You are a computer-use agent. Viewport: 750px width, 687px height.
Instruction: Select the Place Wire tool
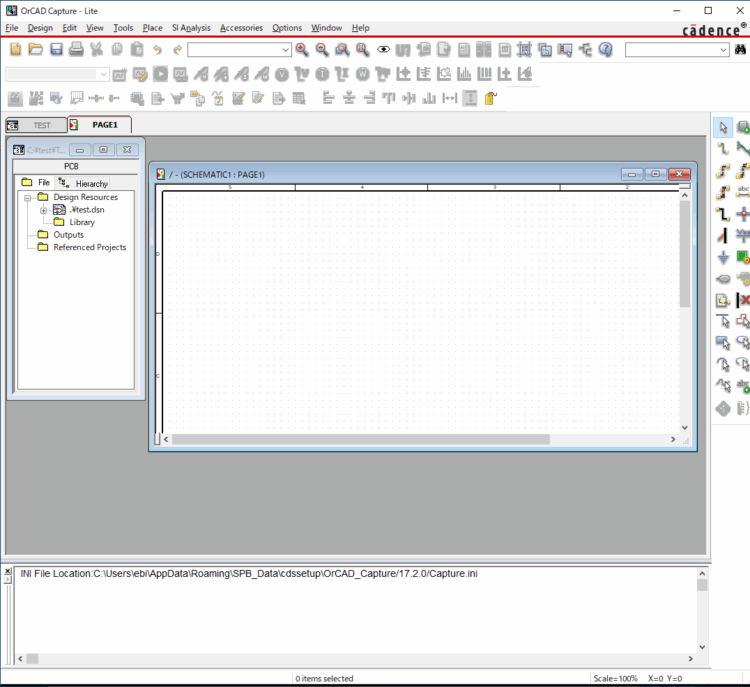pyautogui.click(x=723, y=149)
